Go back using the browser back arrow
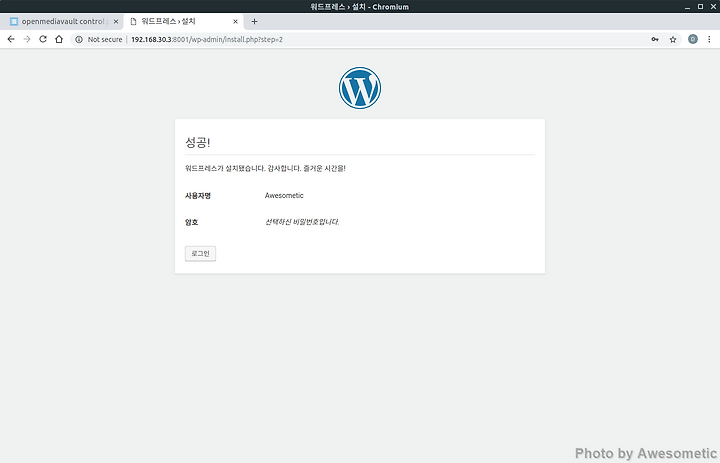 pos(11,40)
